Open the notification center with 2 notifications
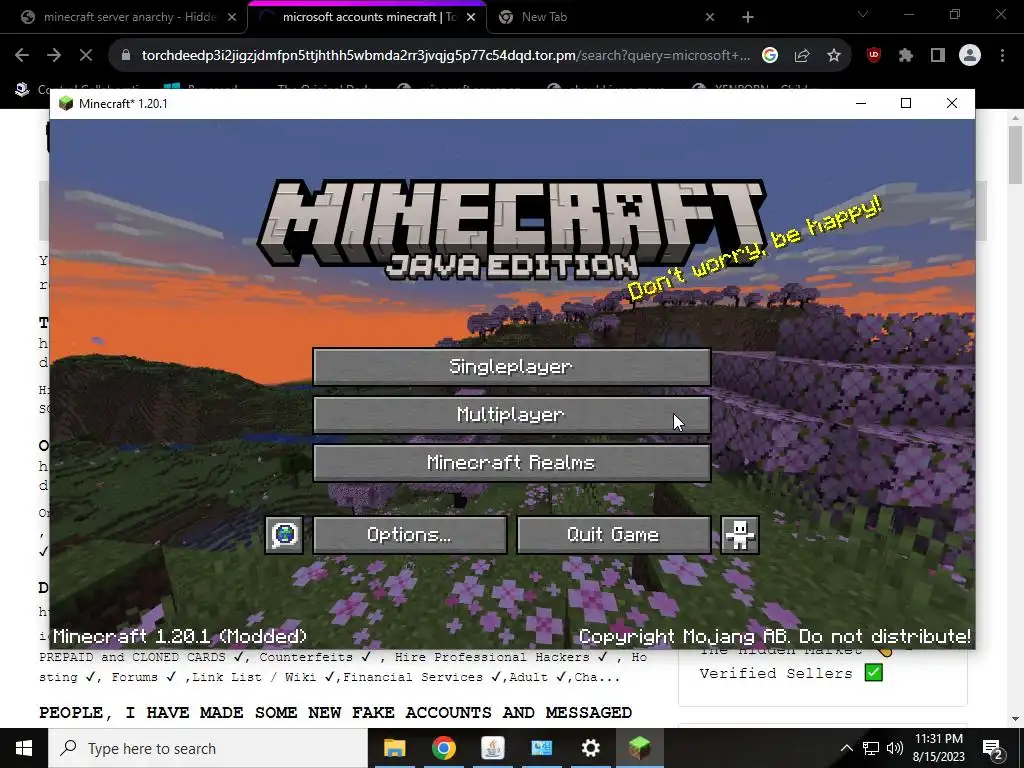This screenshot has height=768, width=1024. point(993,748)
